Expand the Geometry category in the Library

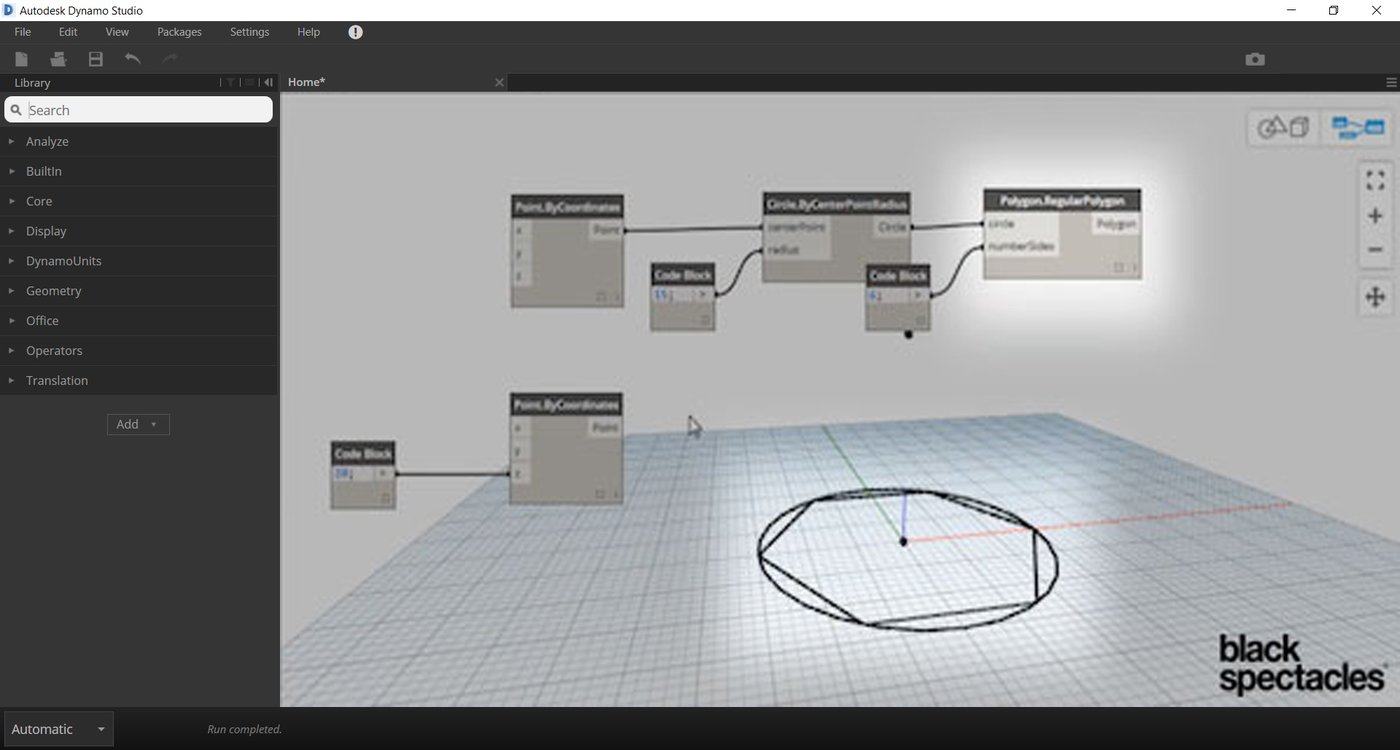[x=53, y=290]
